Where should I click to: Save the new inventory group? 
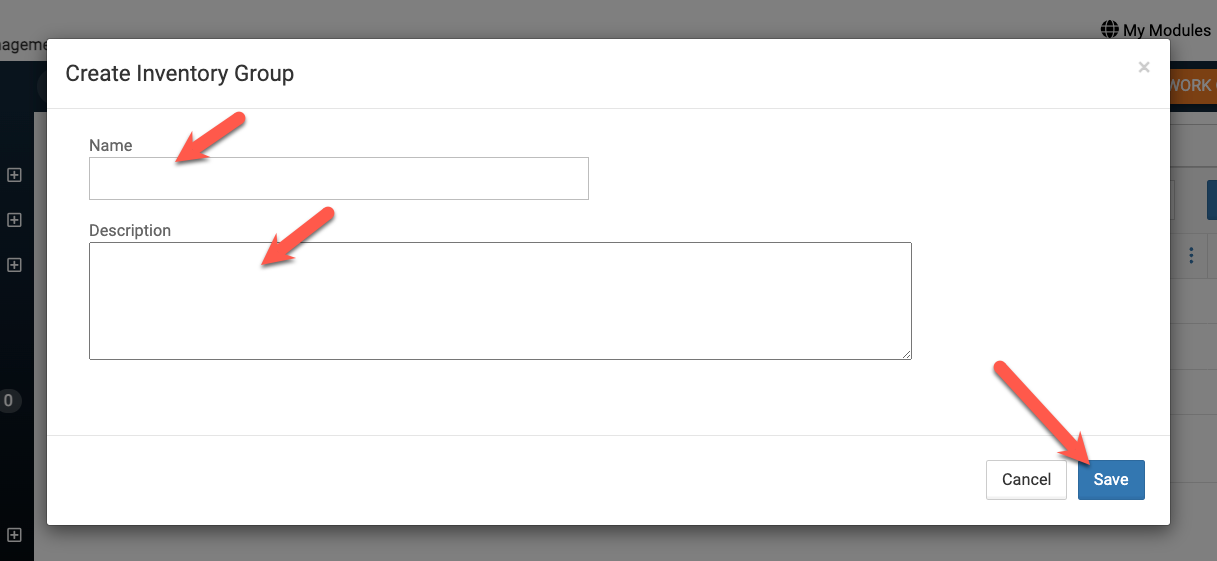1111,480
